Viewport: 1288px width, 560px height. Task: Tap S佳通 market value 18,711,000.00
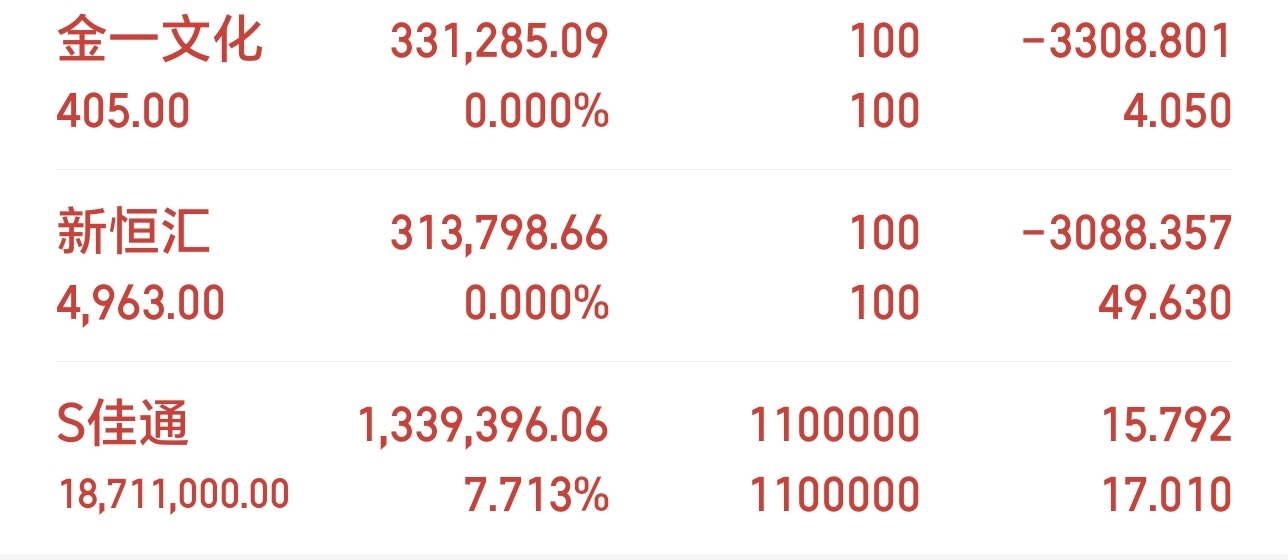(x=173, y=493)
